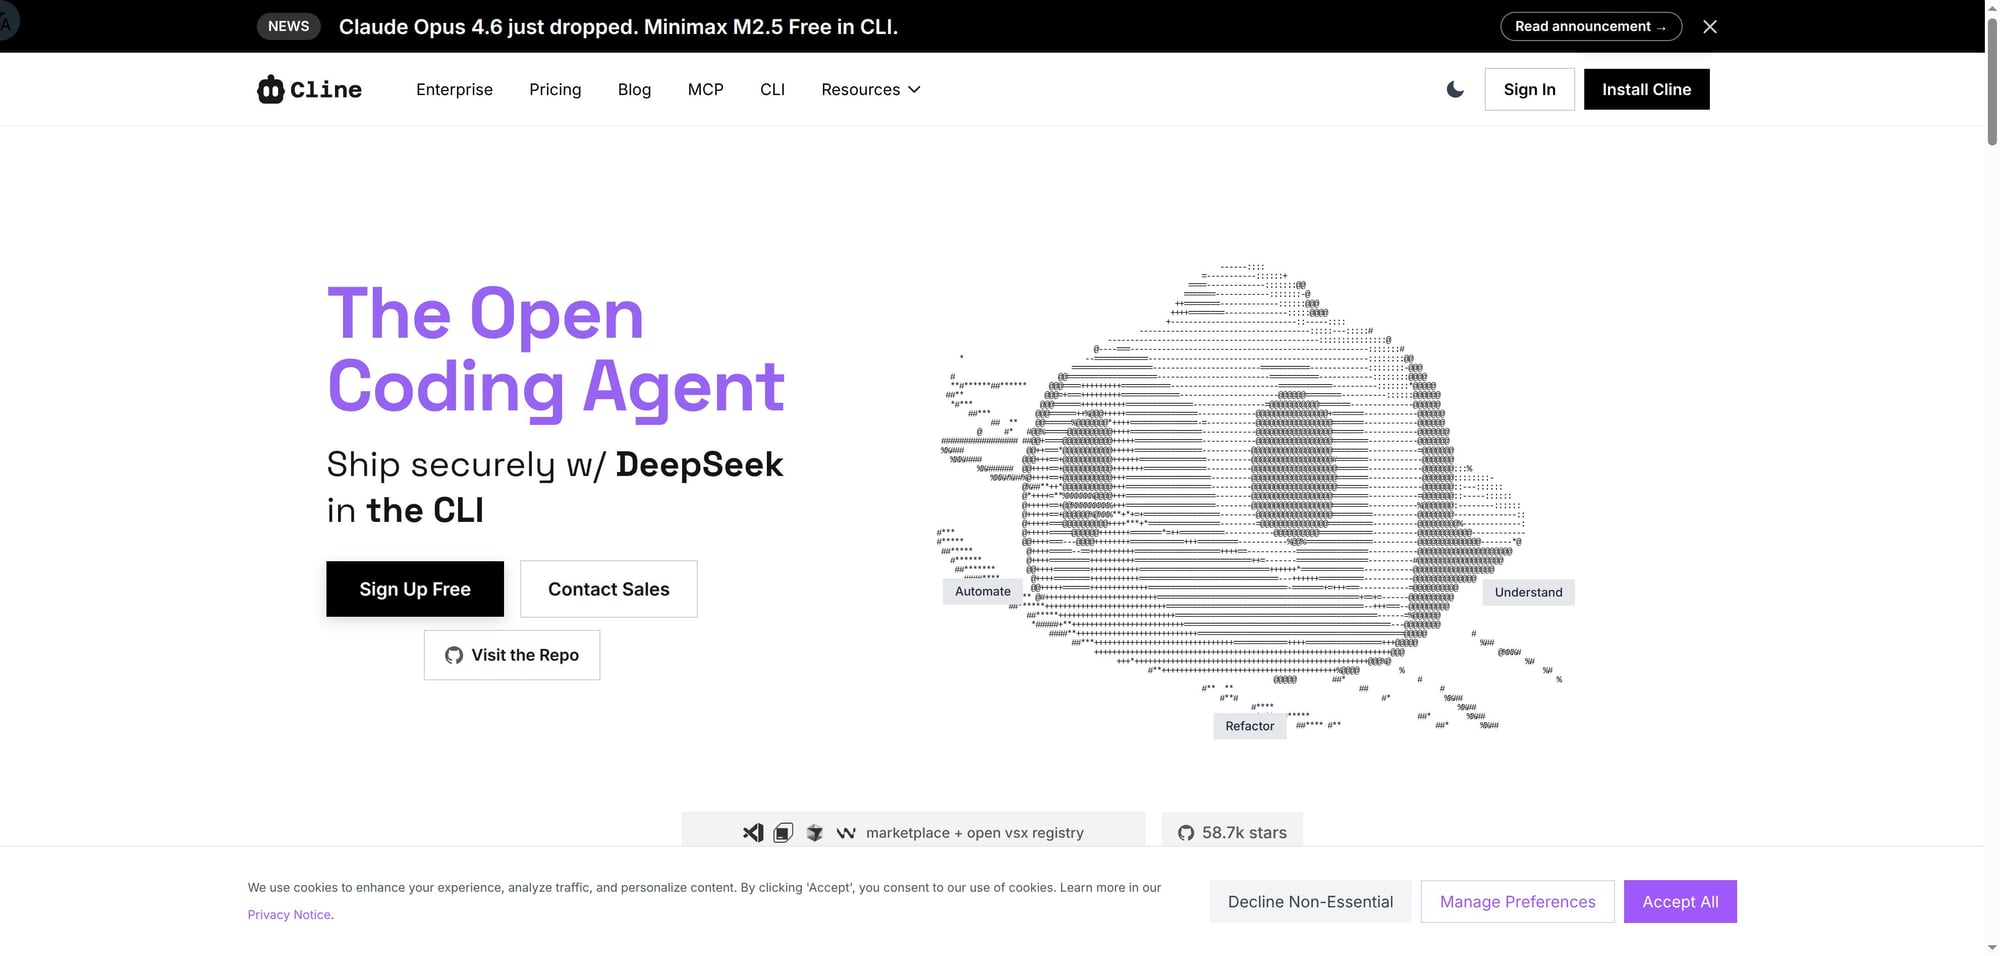Viewport: 2000px width, 956px height.
Task: Click the GitHub icon beside 58.7k stars
Action: 1186,833
